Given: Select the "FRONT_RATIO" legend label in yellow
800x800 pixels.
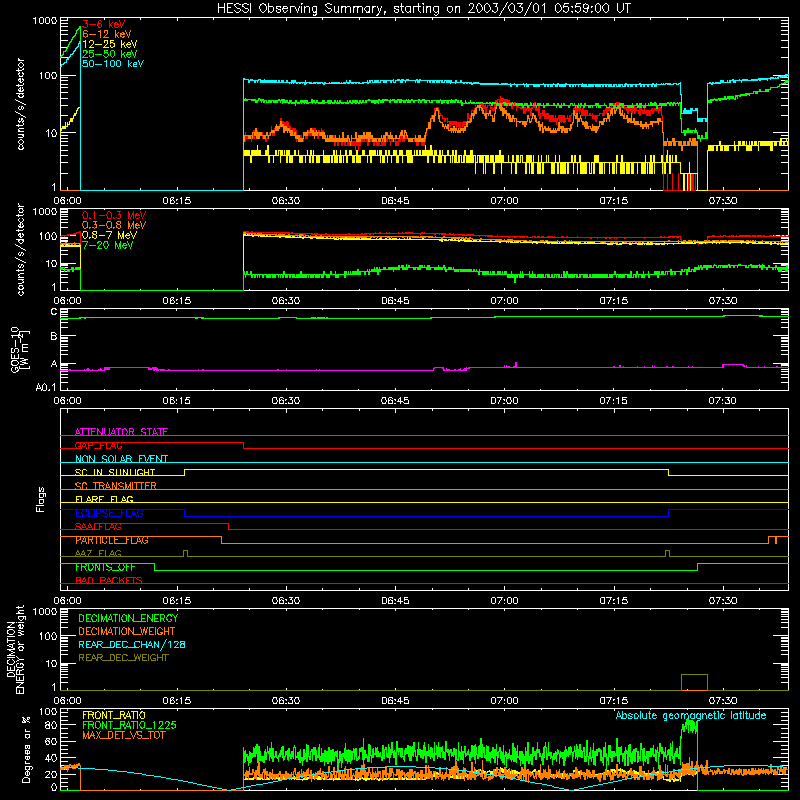Looking at the screenshot, I should click(x=114, y=715).
